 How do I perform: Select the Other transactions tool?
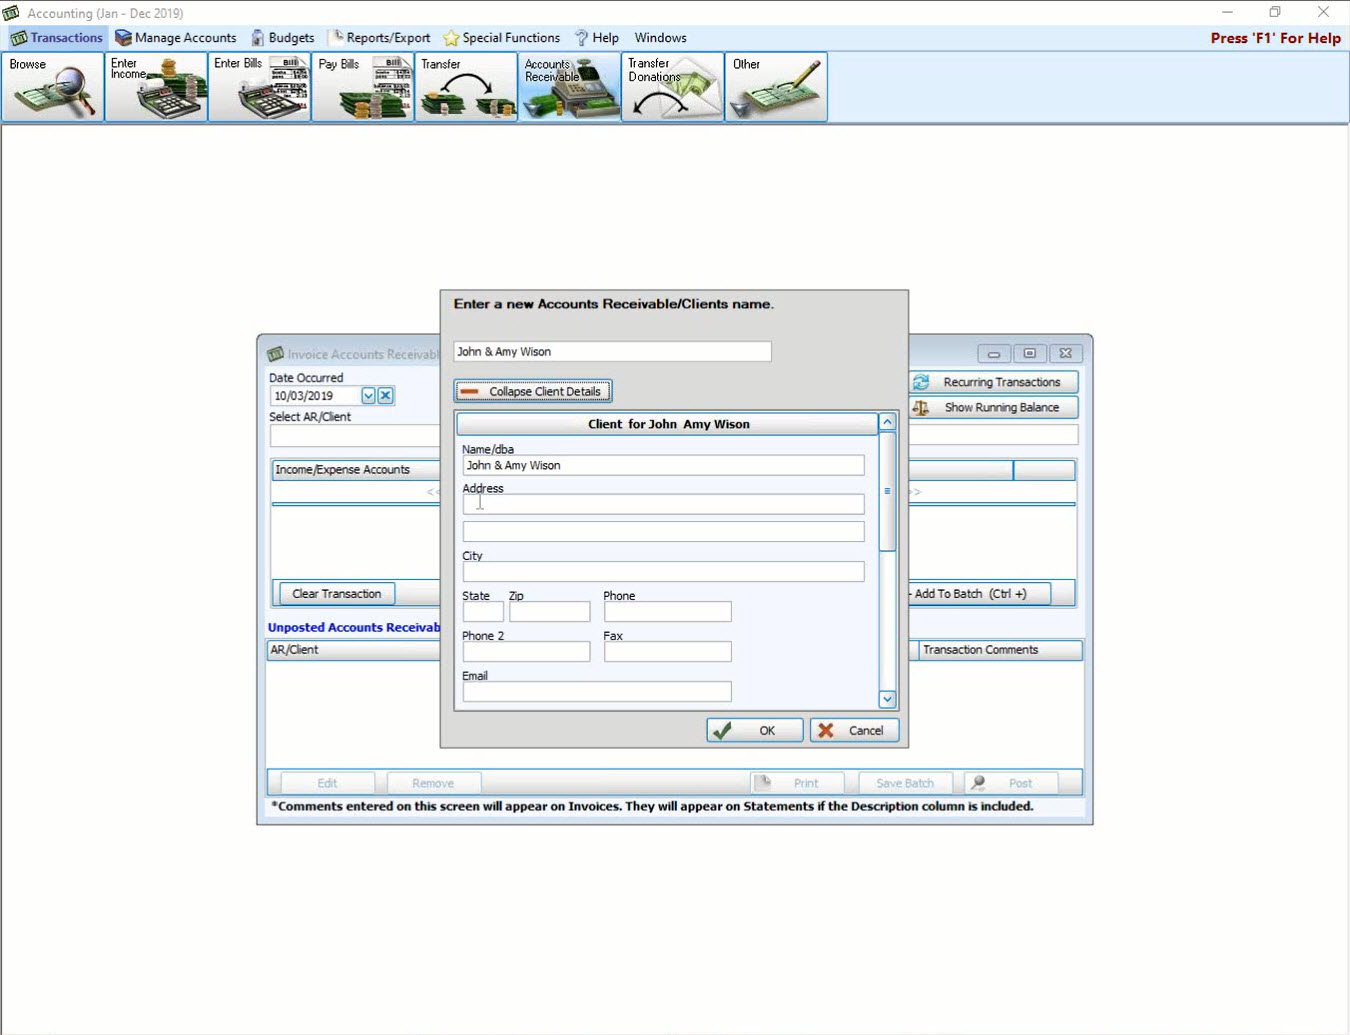coord(775,86)
